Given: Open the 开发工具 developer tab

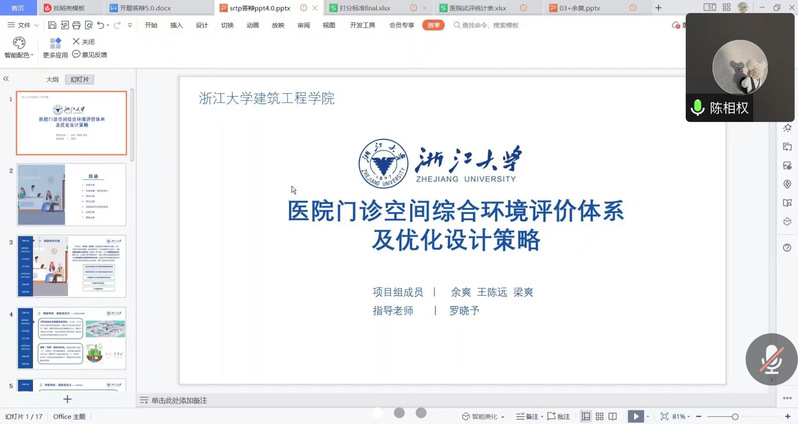Looking at the screenshot, I should pos(362,25).
